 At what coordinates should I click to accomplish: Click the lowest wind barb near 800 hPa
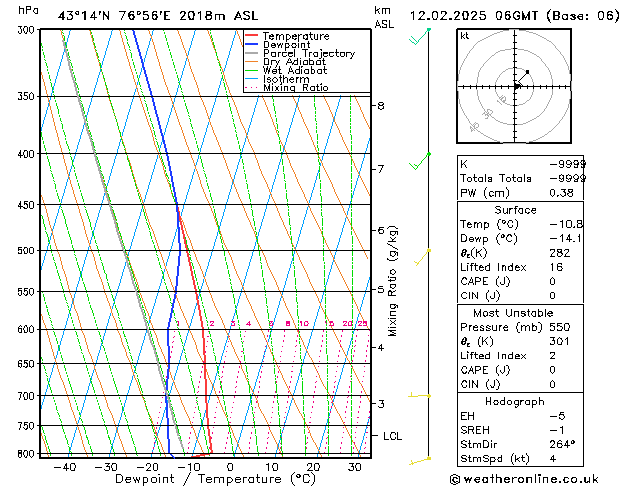420,460
